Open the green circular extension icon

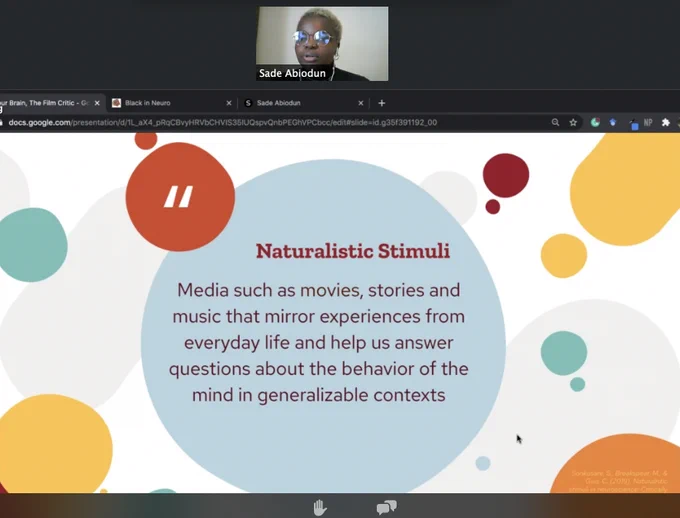(x=595, y=122)
